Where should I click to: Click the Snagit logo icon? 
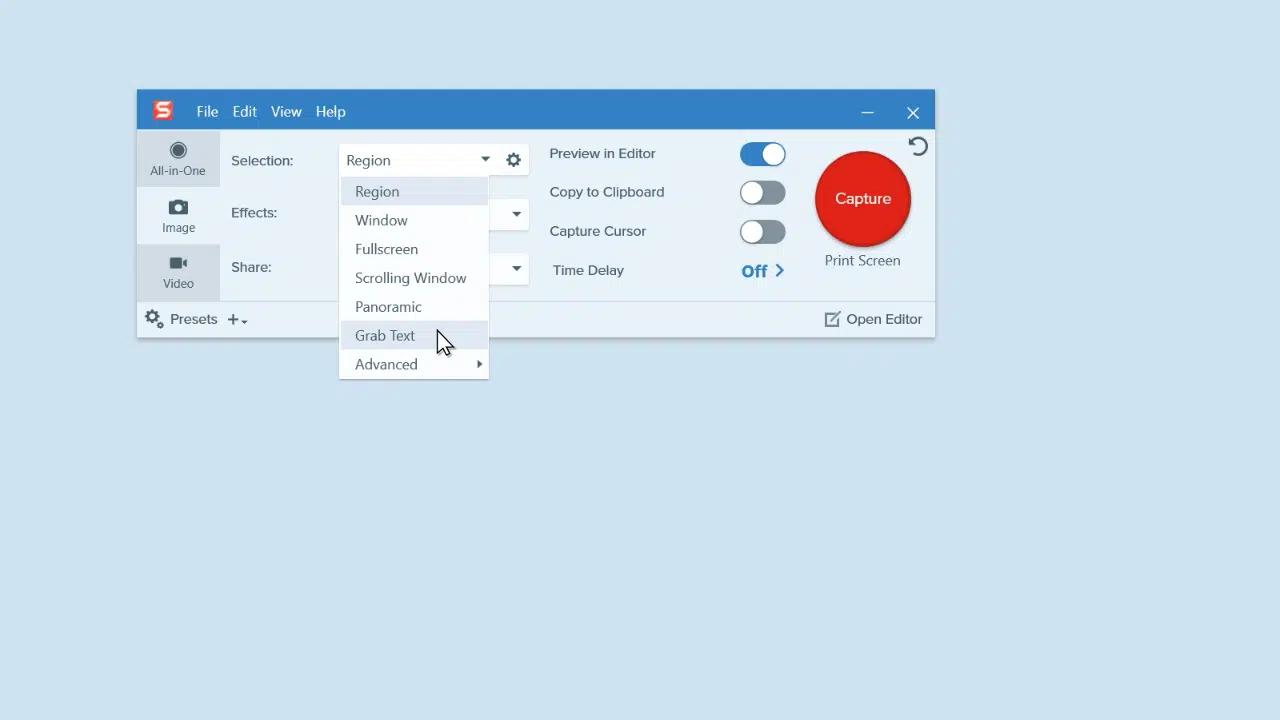click(x=163, y=111)
